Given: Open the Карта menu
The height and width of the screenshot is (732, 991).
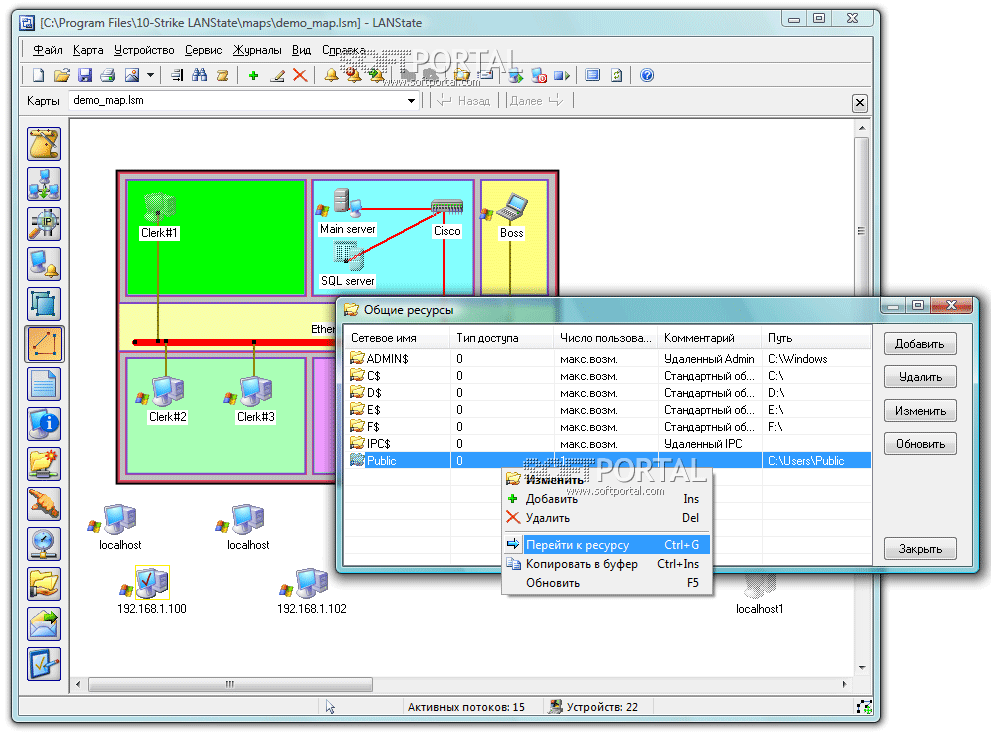Looking at the screenshot, I should [x=88, y=50].
